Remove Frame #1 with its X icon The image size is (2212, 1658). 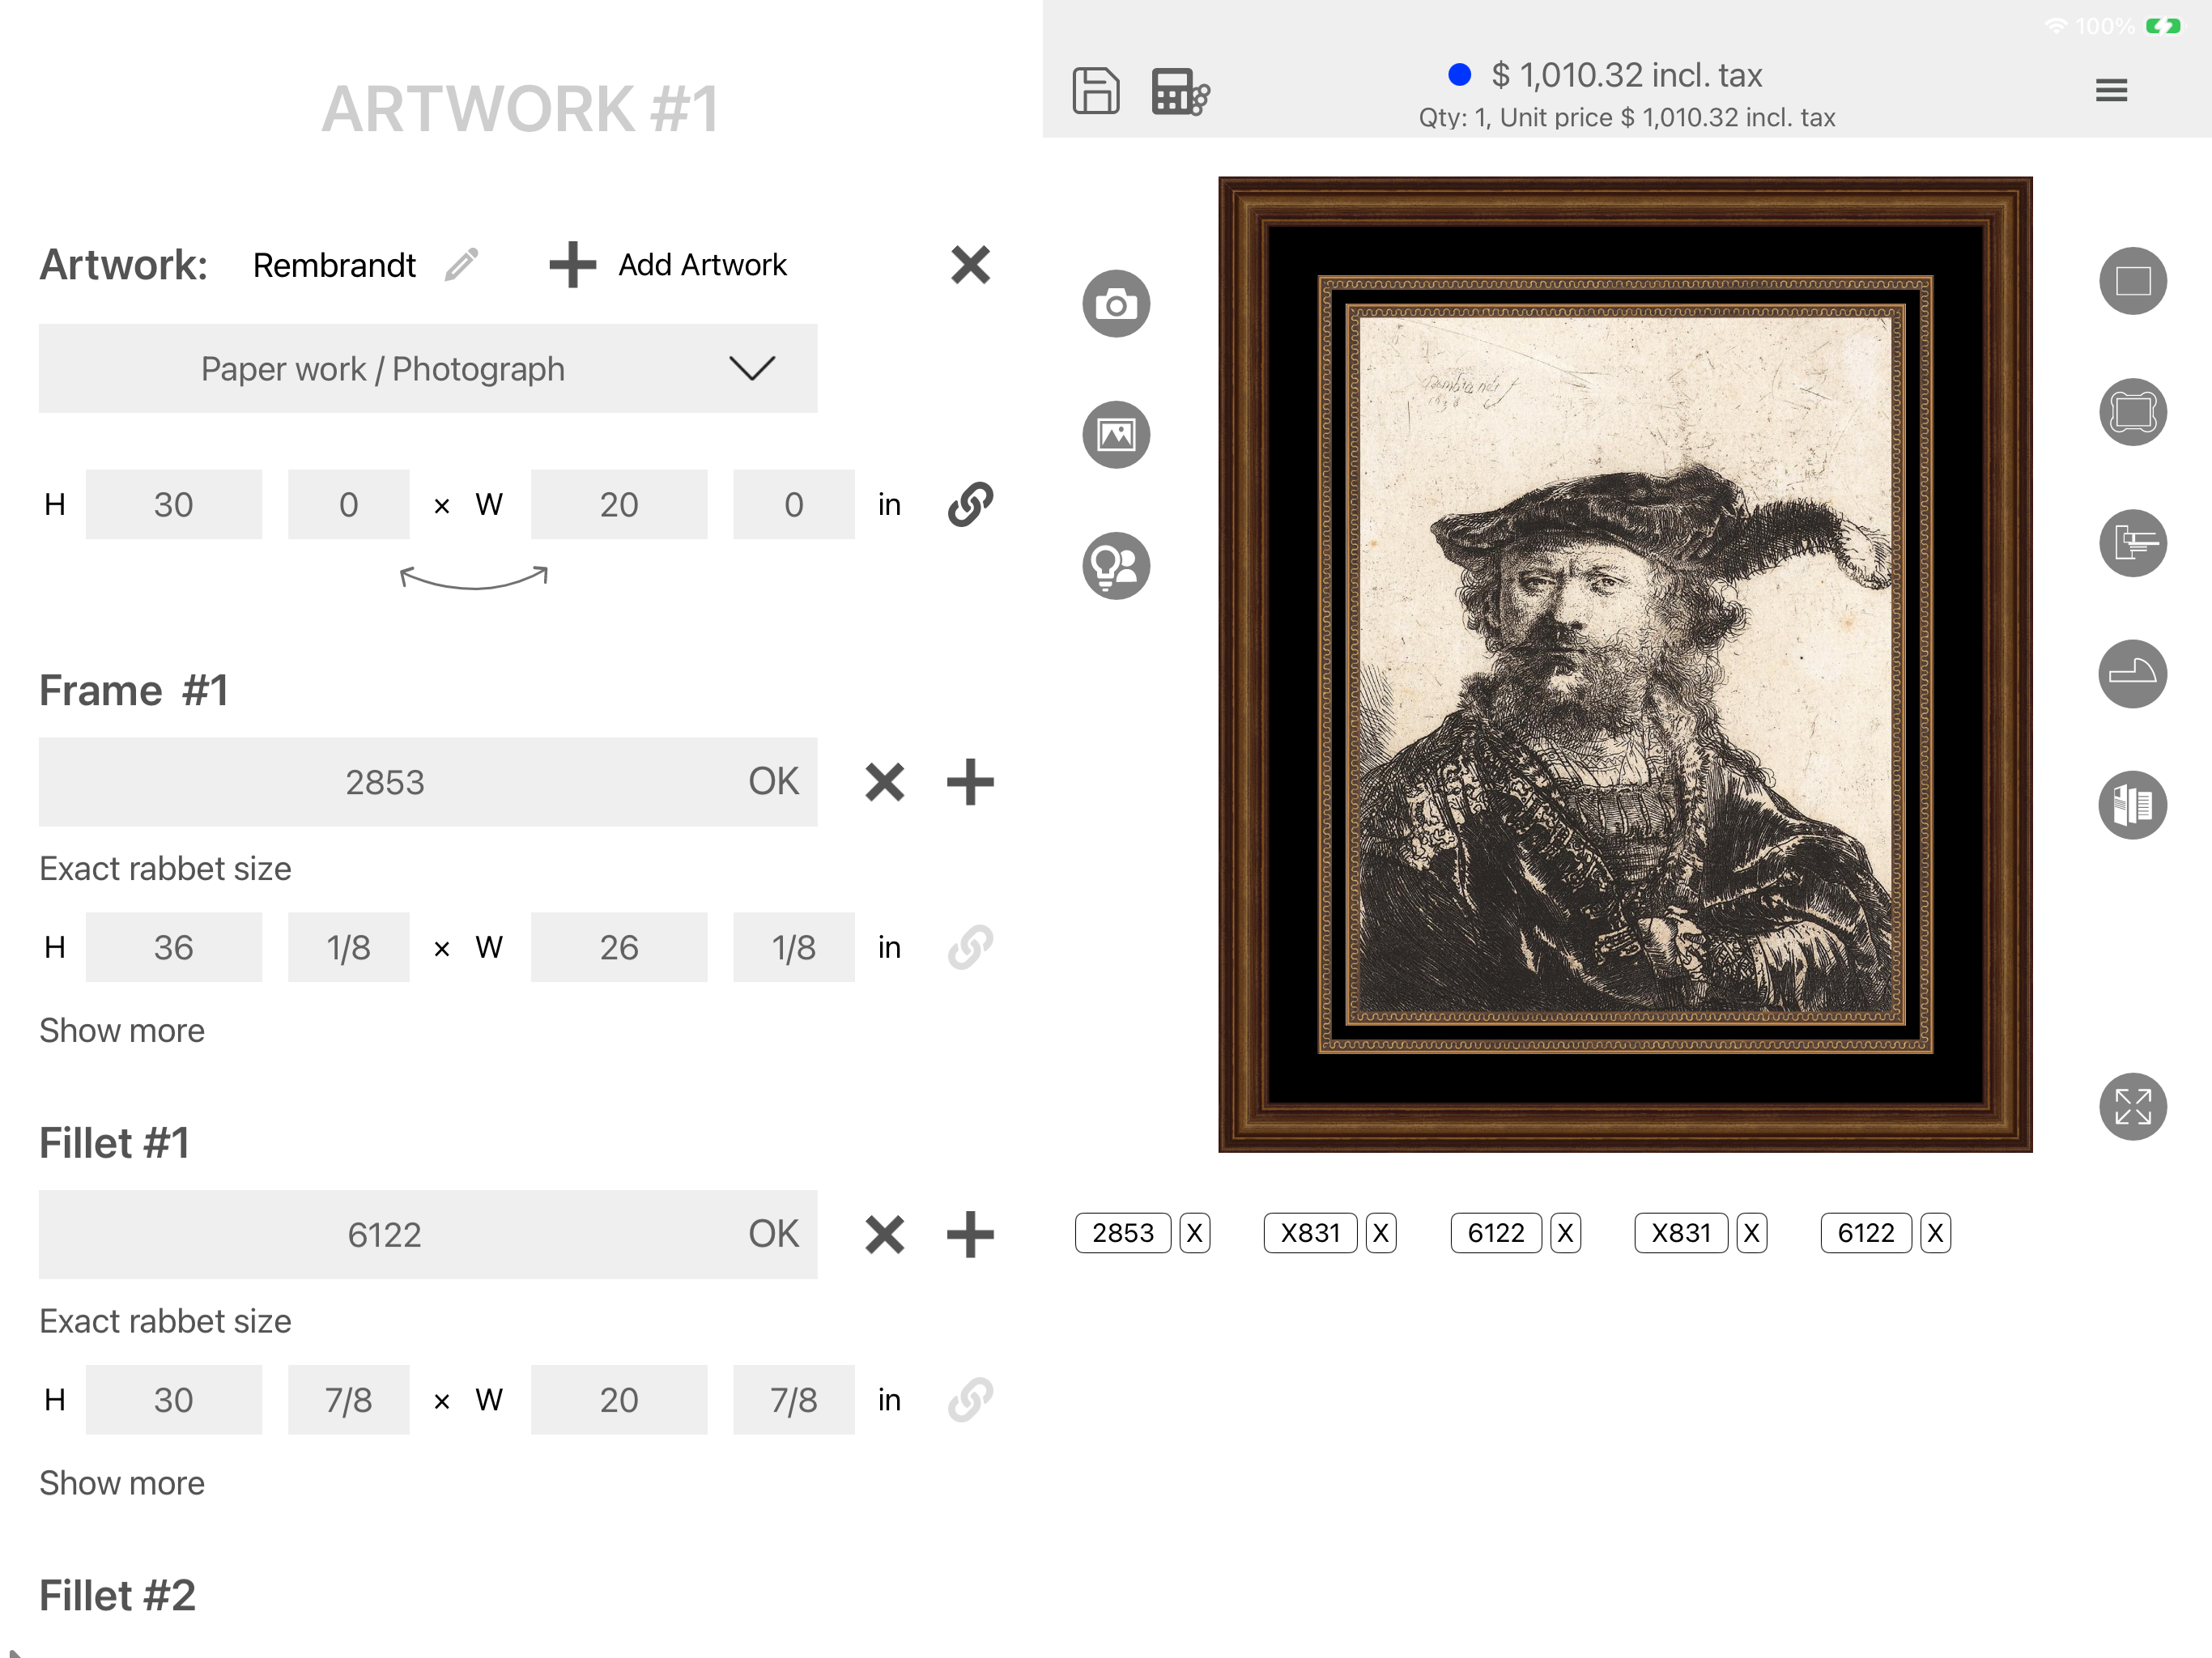click(x=885, y=782)
